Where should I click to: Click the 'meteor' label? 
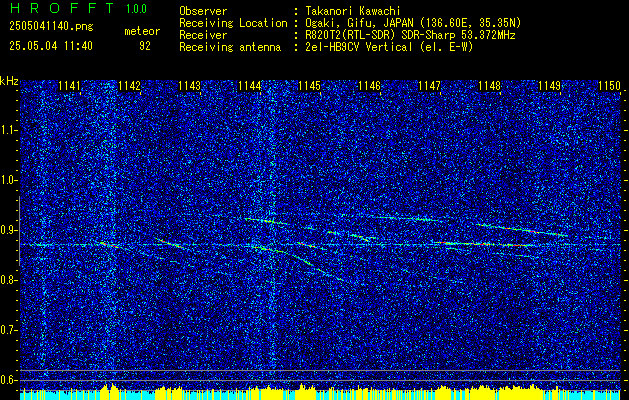point(142,31)
